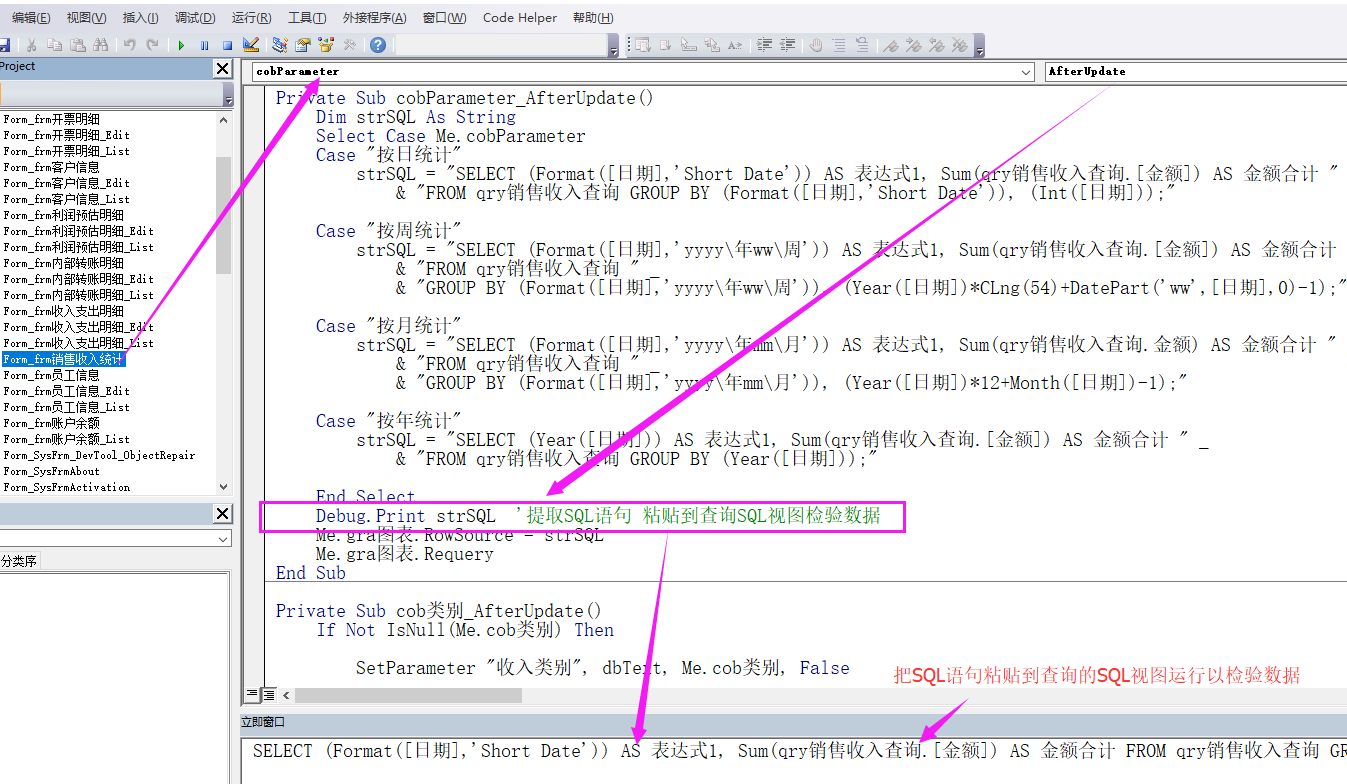This screenshot has width=1347, height=784.
Task: Click the Quick Info icon
Action: coord(689,45)
